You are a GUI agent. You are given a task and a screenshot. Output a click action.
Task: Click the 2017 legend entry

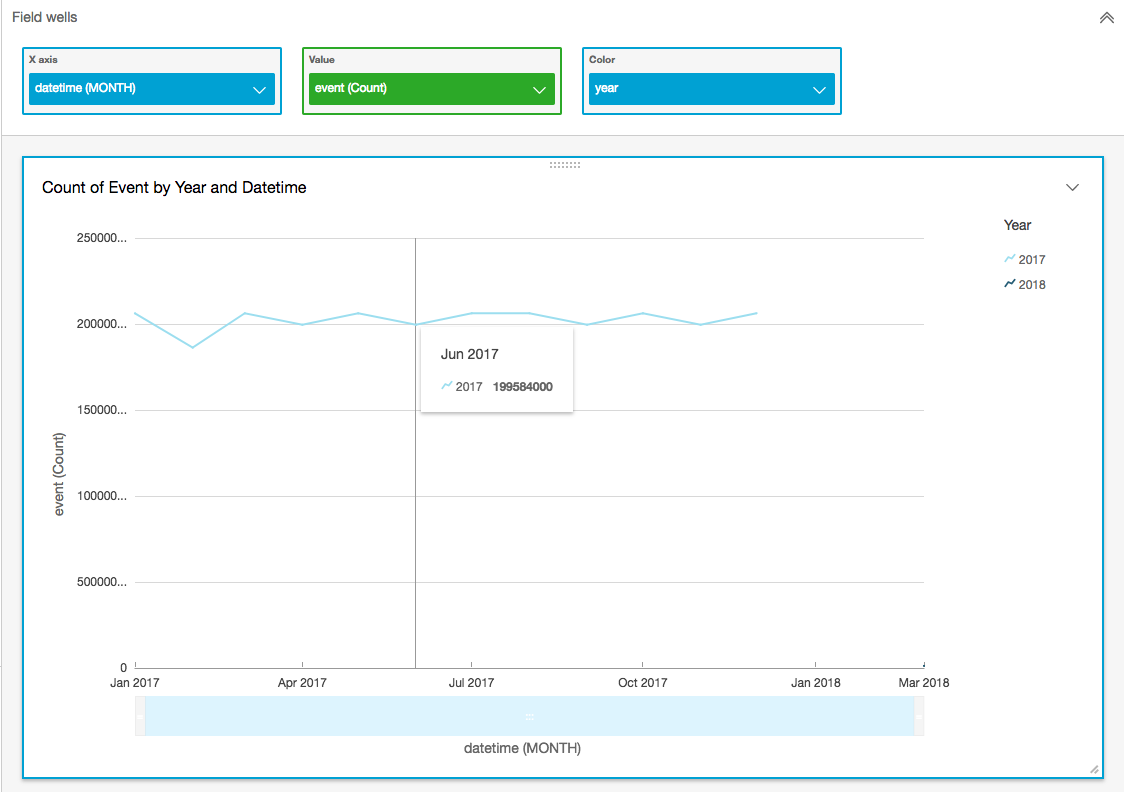click(1025, 259)
